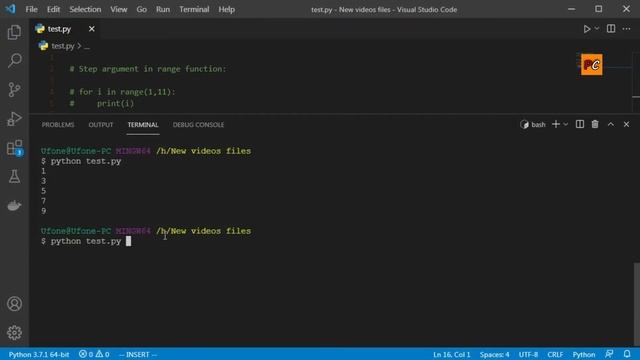640x360 pixels.
Task: Close the terminal panel
Action: tap(626, 124)
